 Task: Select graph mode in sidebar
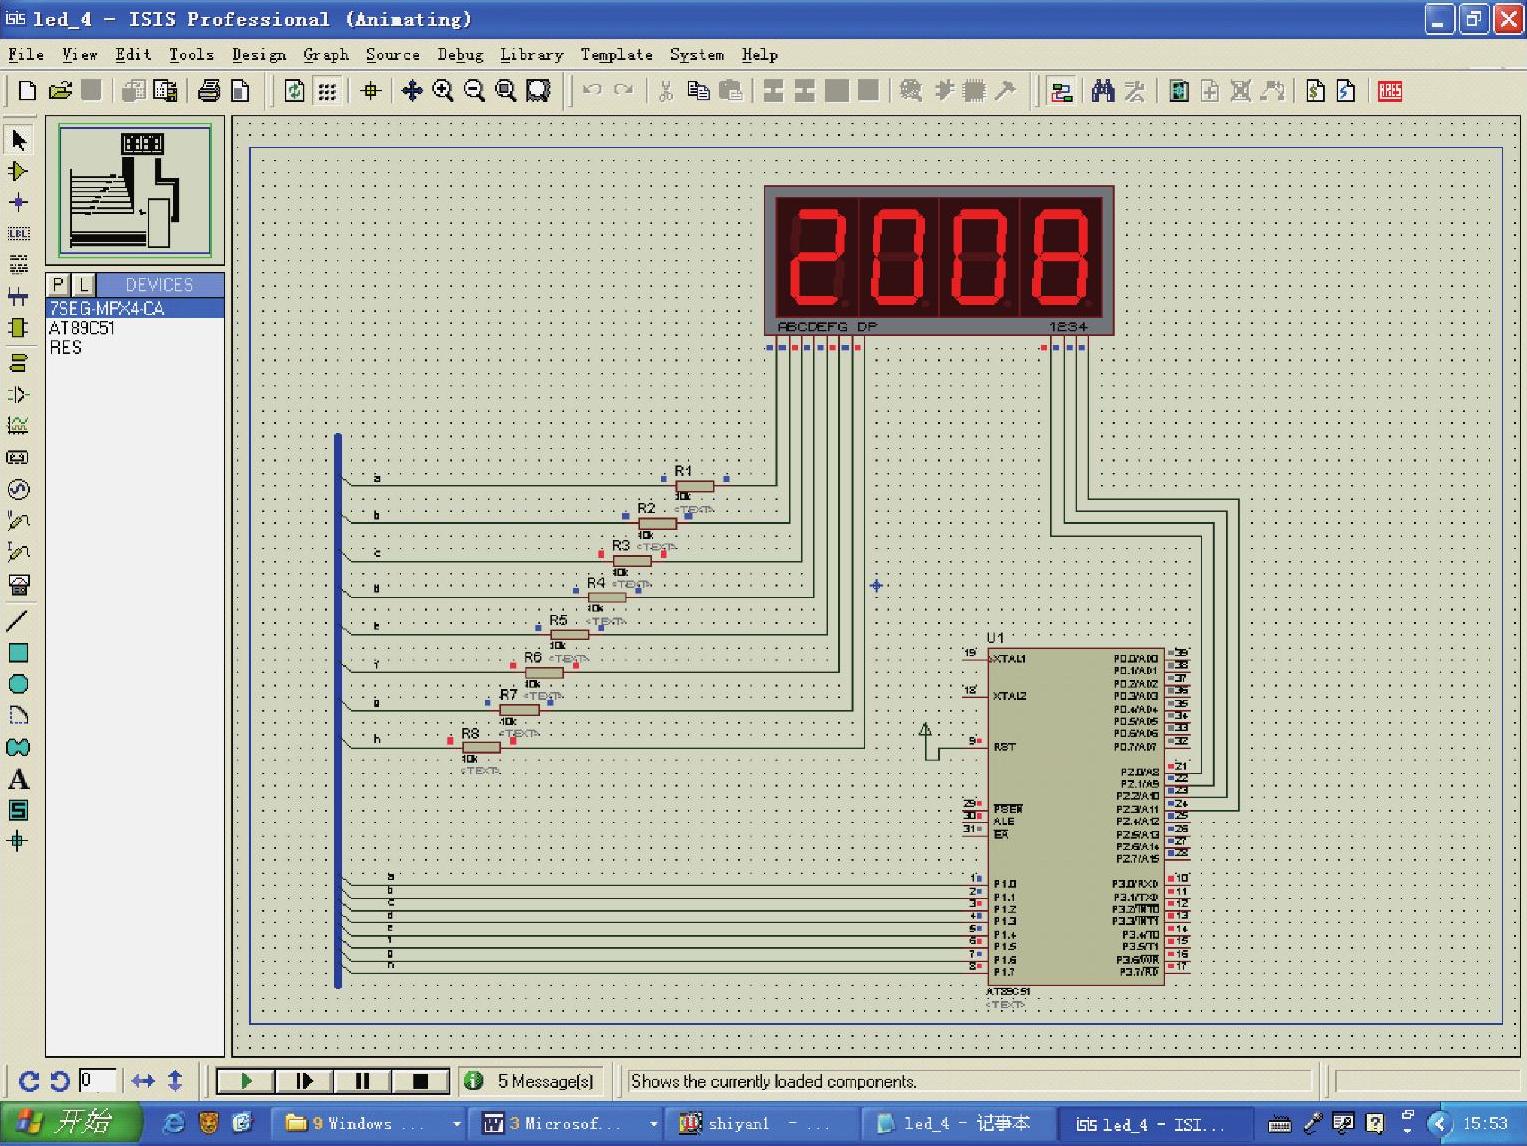(x=18, y=425)
